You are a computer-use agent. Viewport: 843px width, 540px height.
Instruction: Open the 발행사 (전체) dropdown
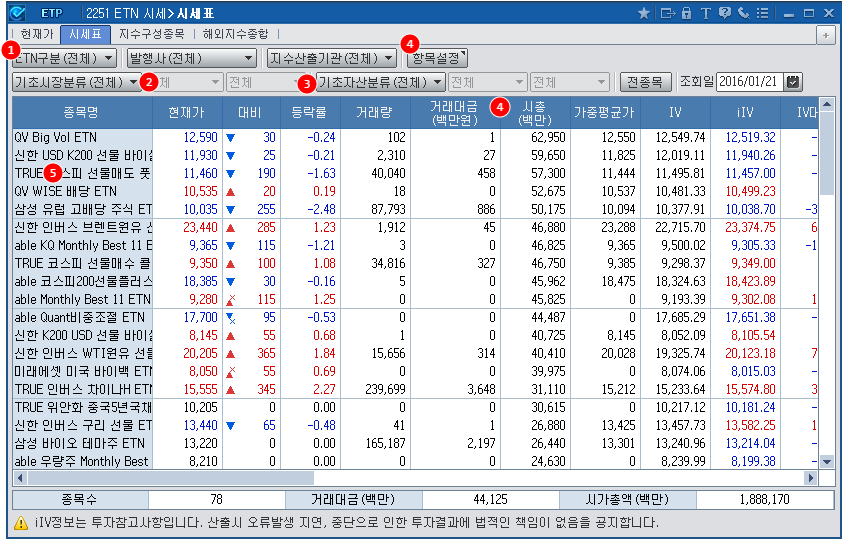tap(192, 58)
